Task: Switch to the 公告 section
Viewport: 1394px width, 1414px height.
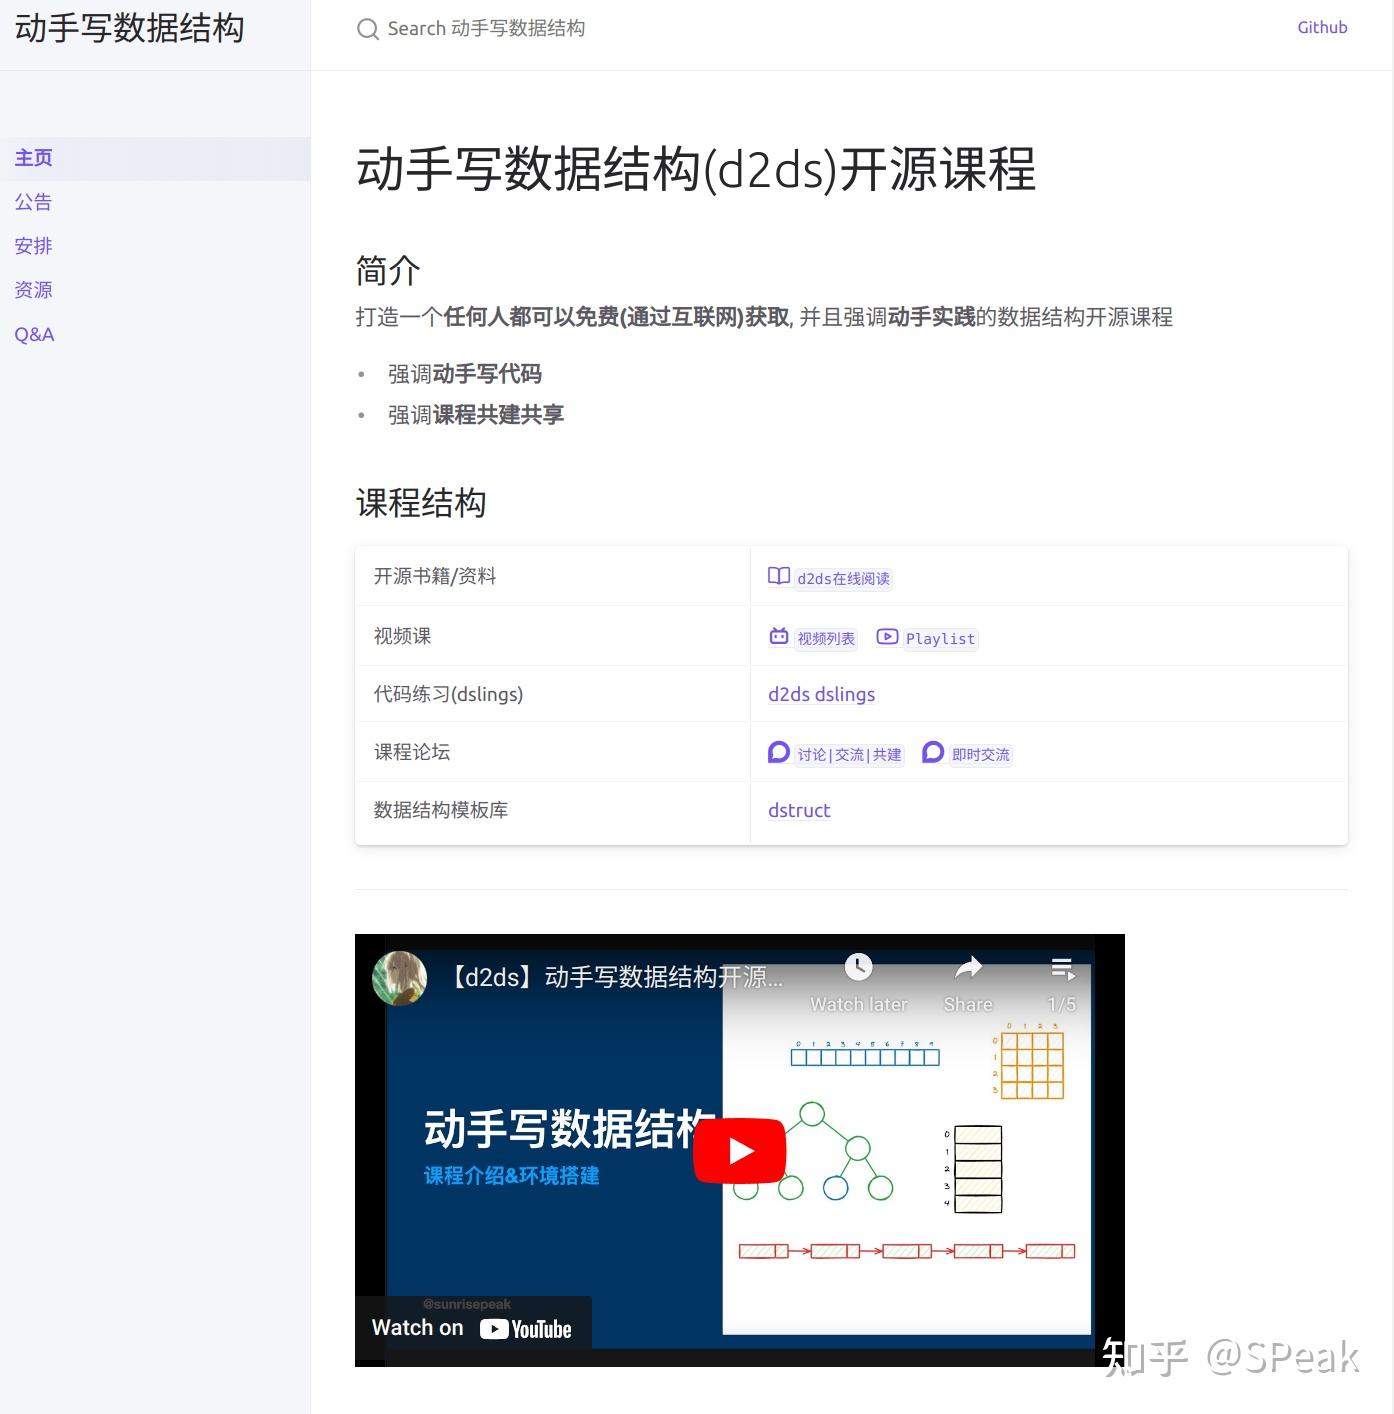Action: tap(33, 202)
